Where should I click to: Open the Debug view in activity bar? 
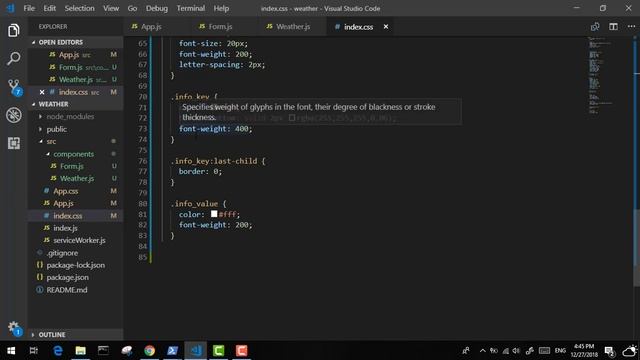(x=13, y=115)
